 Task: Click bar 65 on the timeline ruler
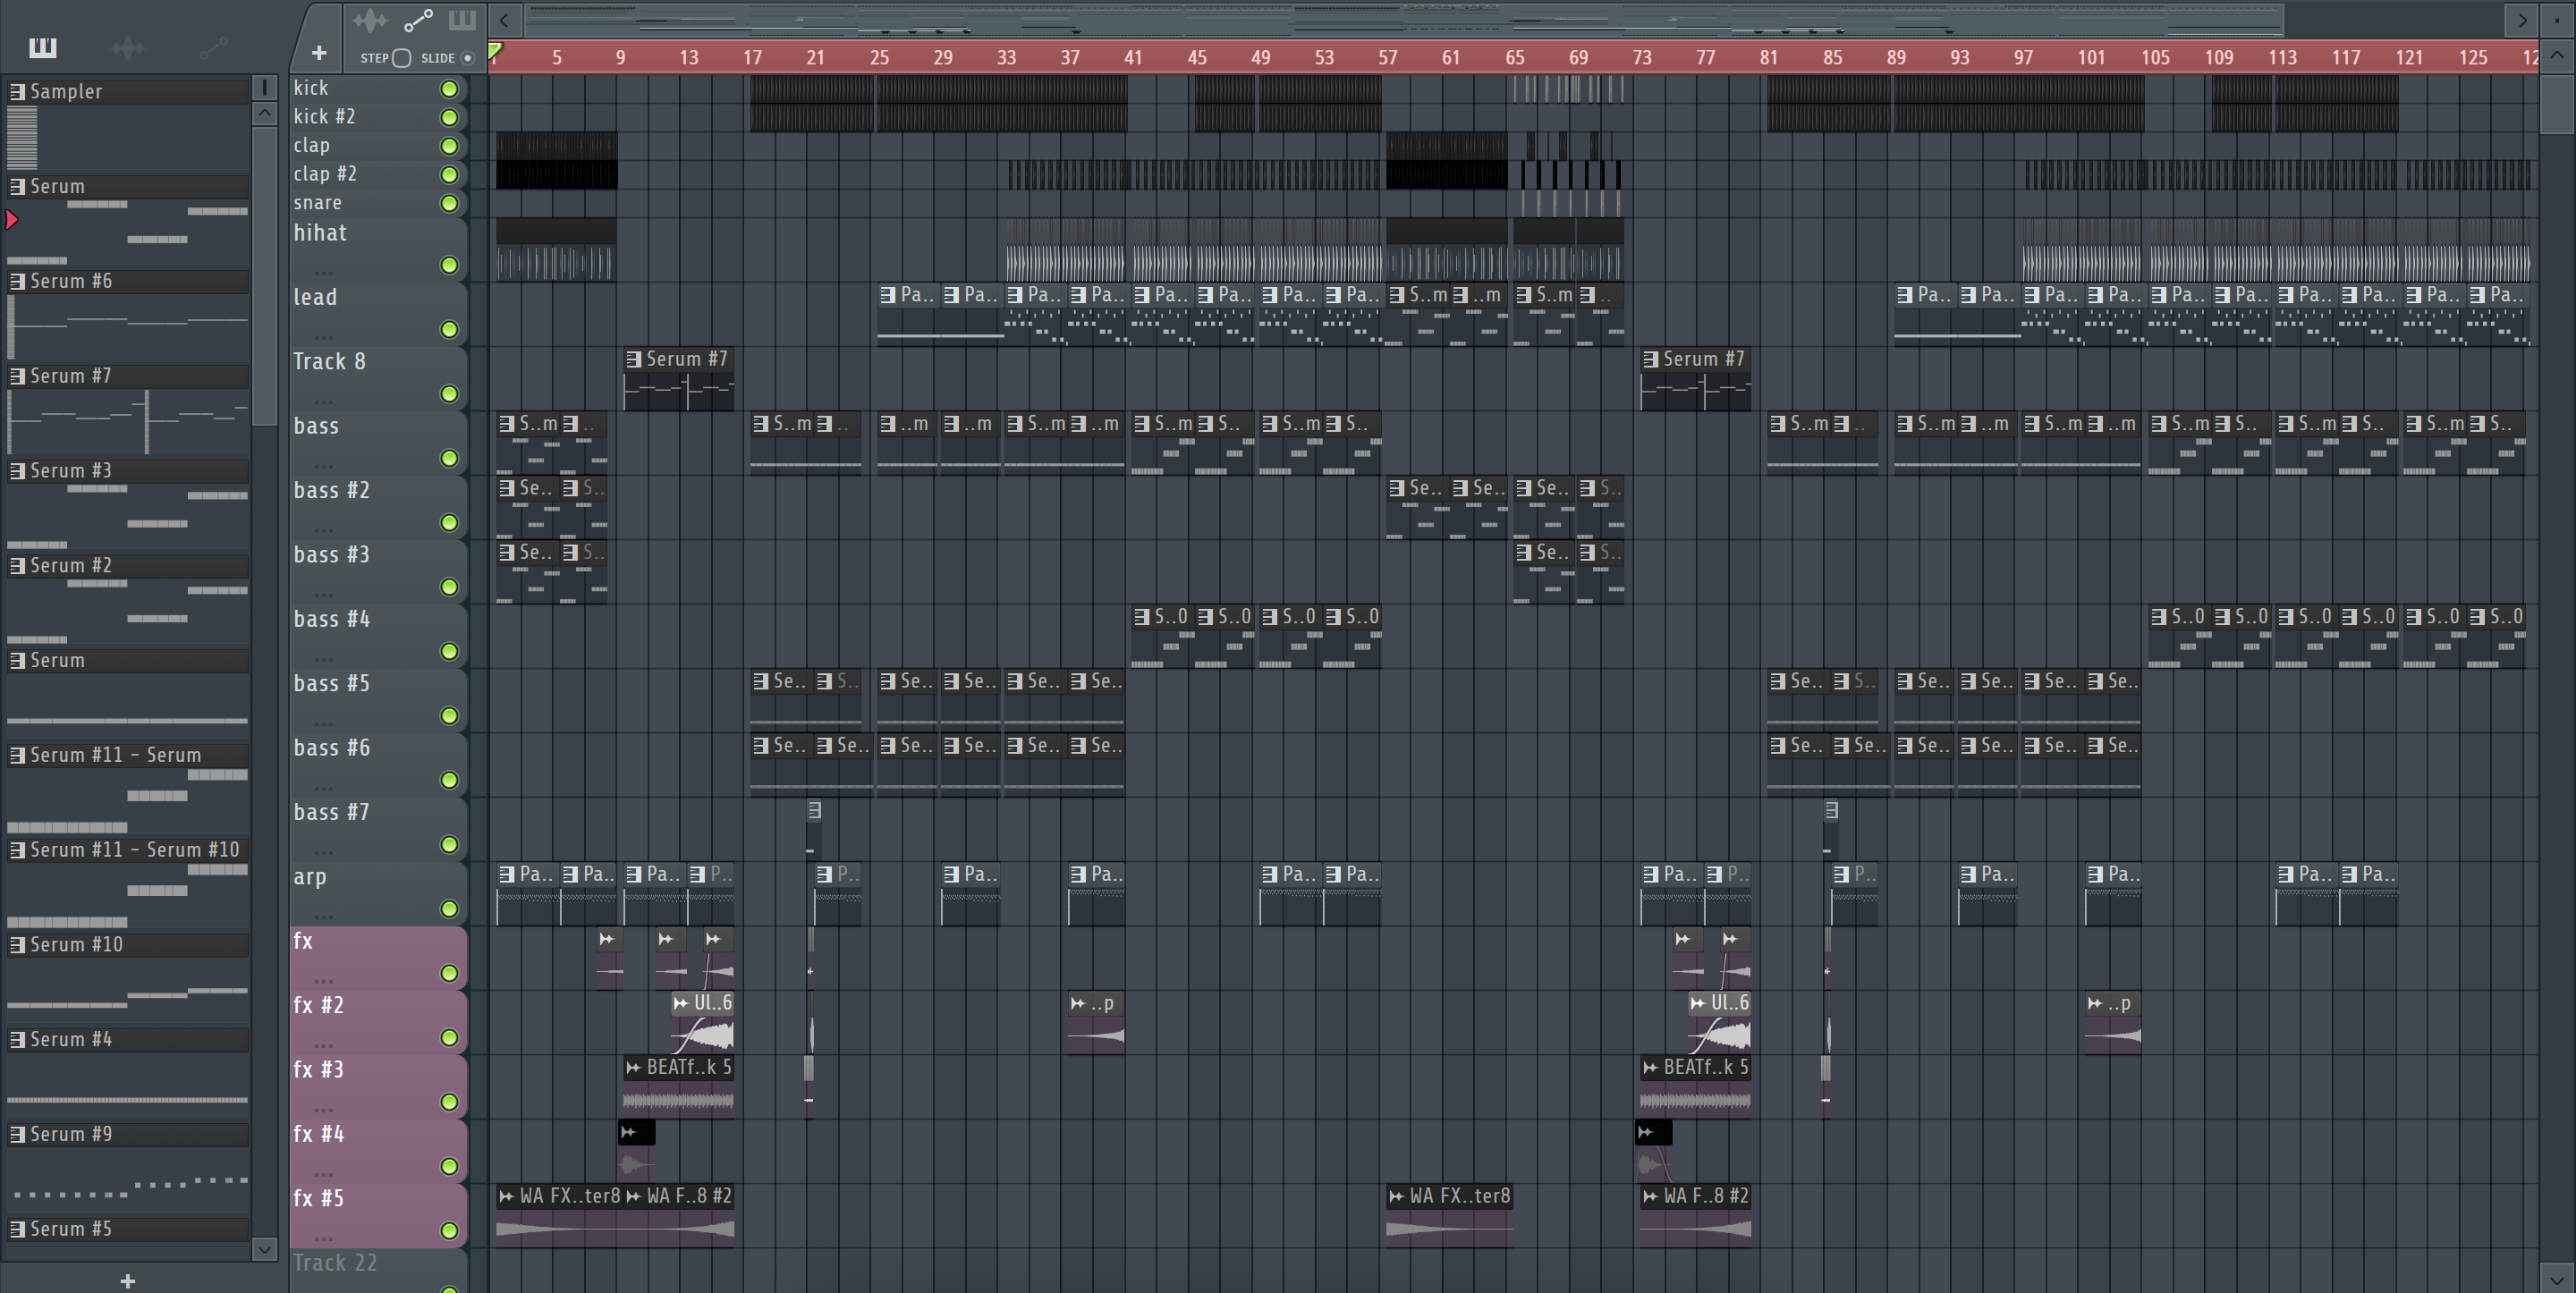coord(1515,58)
